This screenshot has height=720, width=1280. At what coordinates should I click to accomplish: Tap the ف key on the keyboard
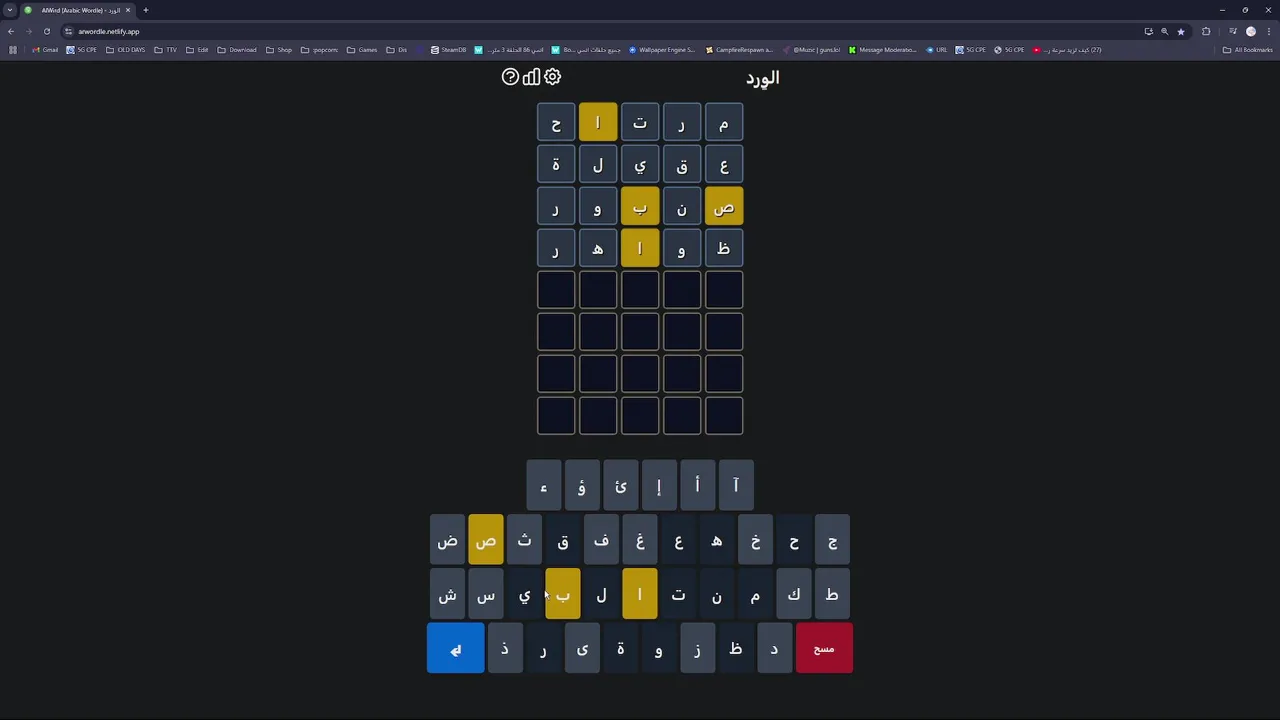click(x=601, y=541)
